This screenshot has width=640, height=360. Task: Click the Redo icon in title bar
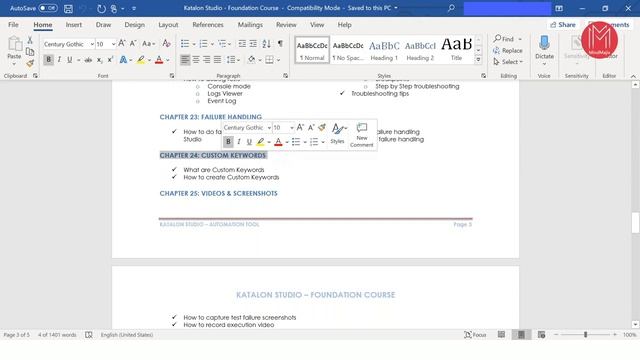pyautogui.click(x=101, y=9)
